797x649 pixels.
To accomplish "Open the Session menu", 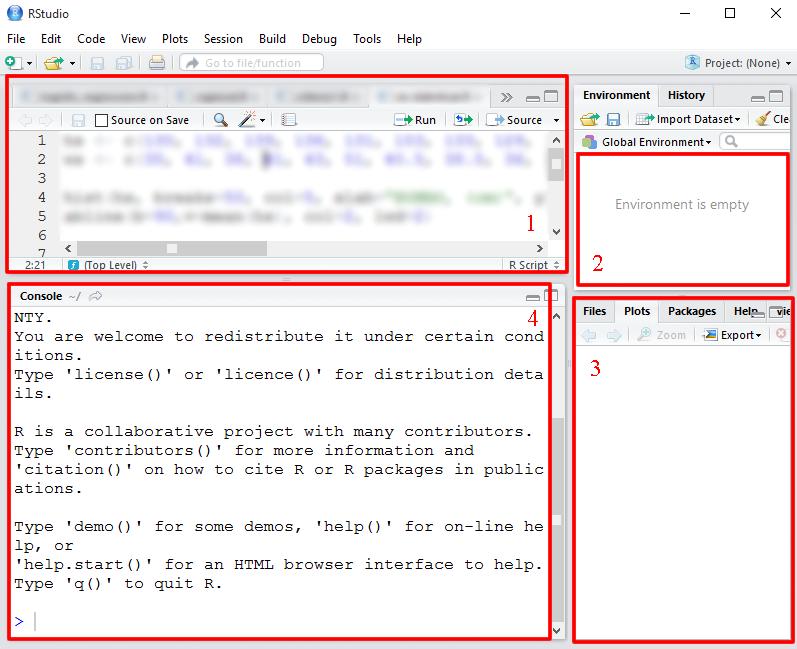I will coord(223,39).
